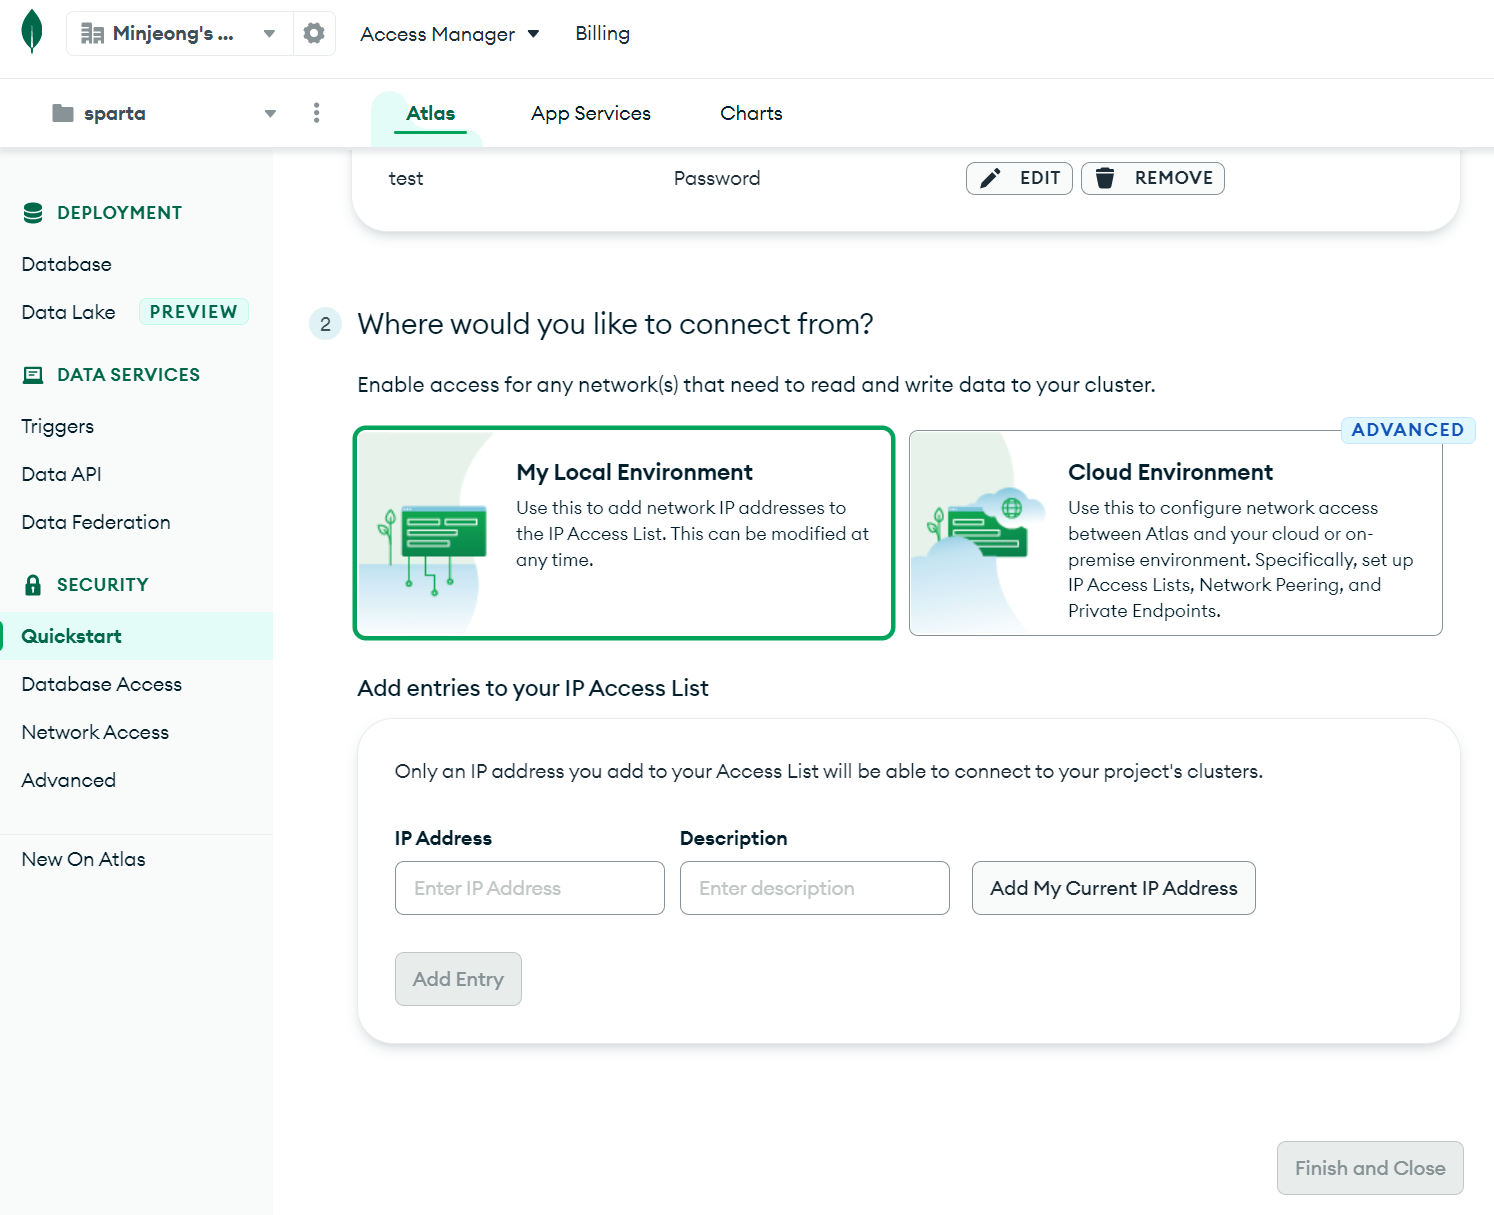Click the Security lock icon
This screenshot has height=1215, width=1494.
(33, 585)
